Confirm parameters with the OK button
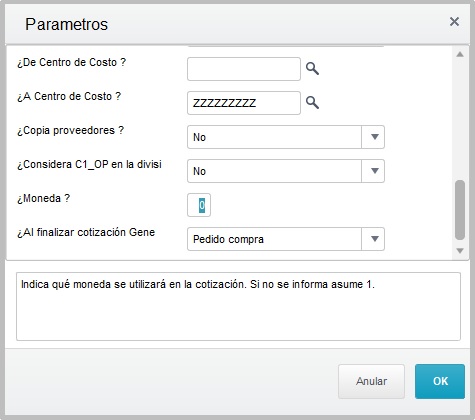Screen dimensions: 475x420 click(x=440, y=381)
